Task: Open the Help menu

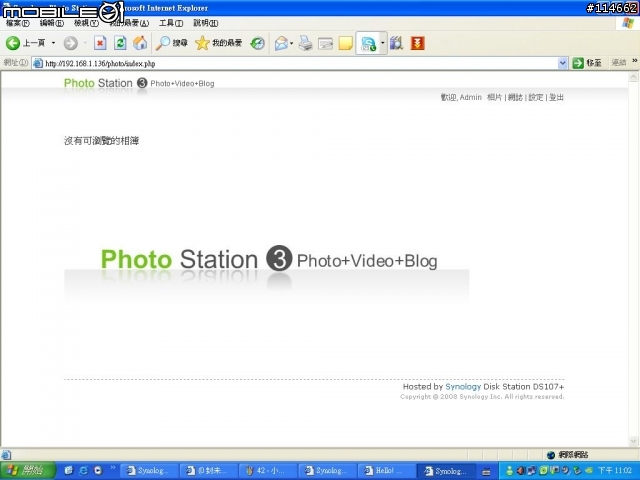Action: pyautogui.click(x=205, y=23)
